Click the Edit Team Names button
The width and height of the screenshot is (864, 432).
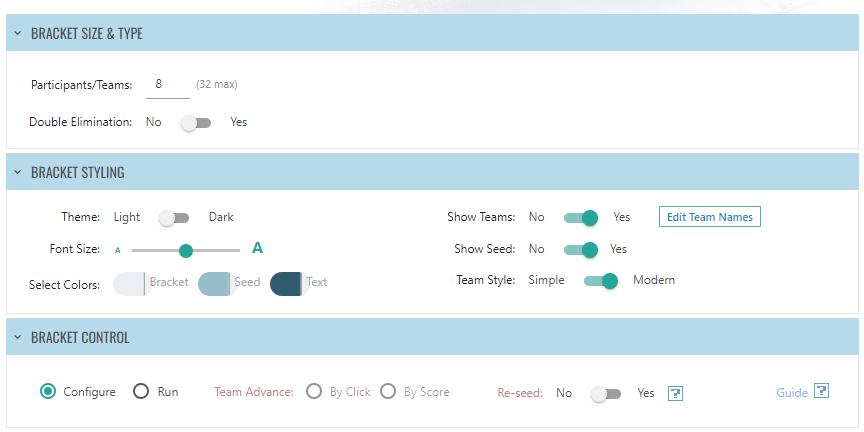[x=709, y=217]
